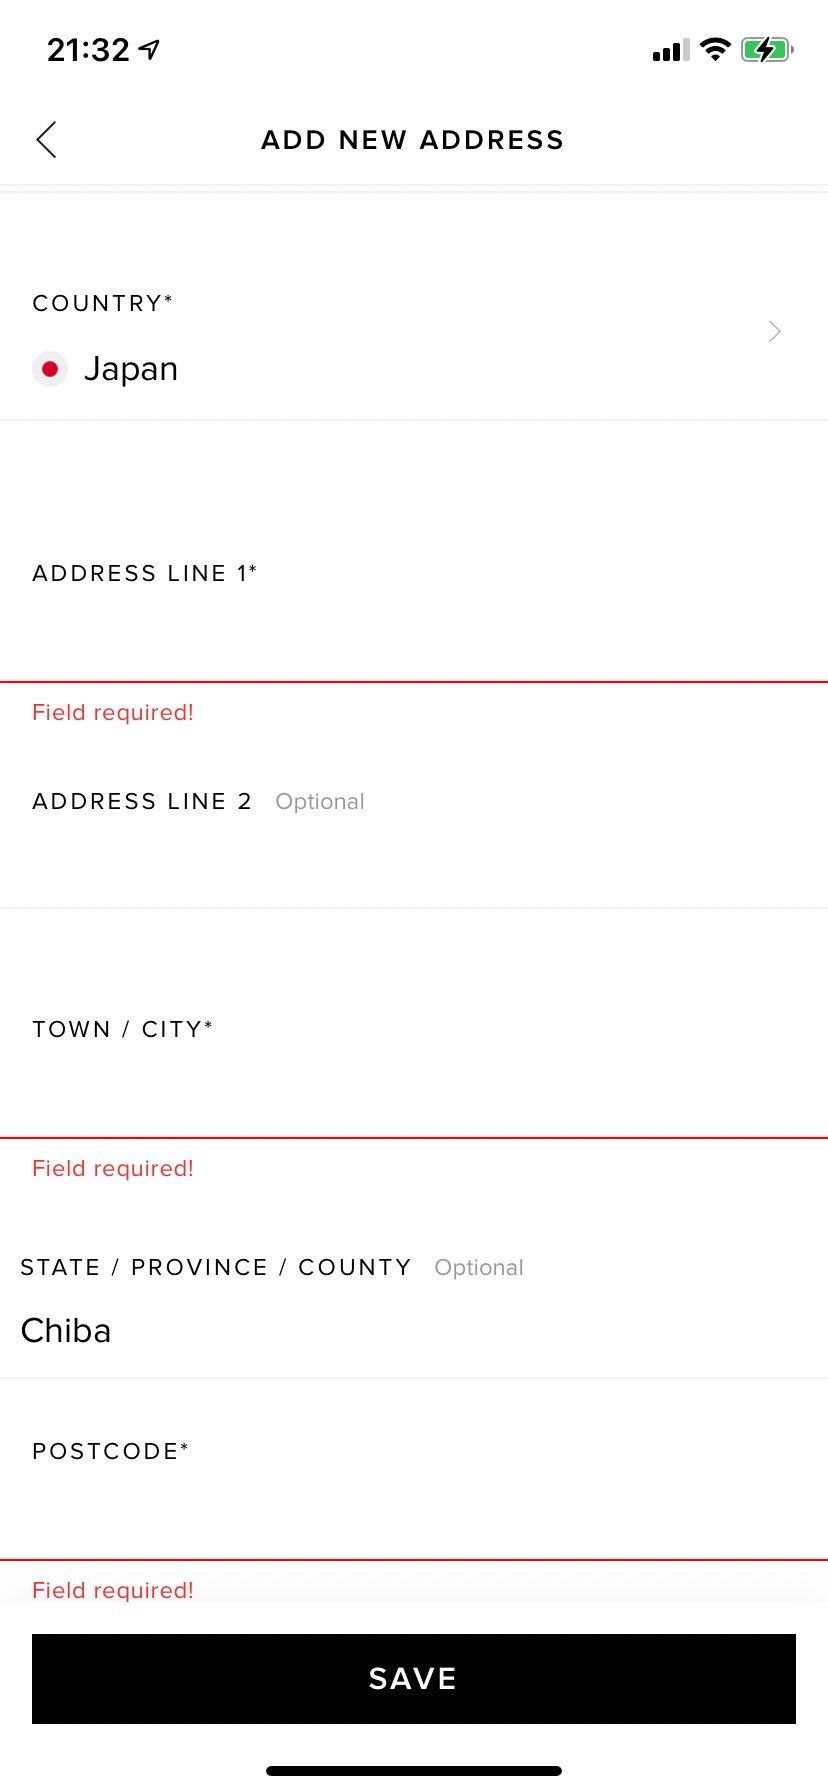Tap the Wi-Fi status icon
This screenshot has height=1792, width=828.
[715, 49]
